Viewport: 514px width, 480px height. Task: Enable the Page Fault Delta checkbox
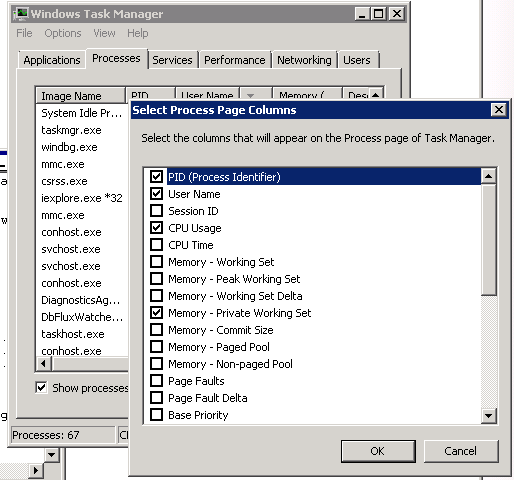point(156,398)
